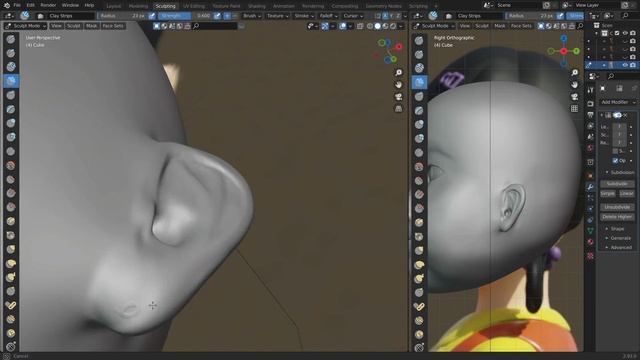This screenshot has width=640, height=360.
Task: Click the Blender logo menu
Action: [x=7, y=5]
